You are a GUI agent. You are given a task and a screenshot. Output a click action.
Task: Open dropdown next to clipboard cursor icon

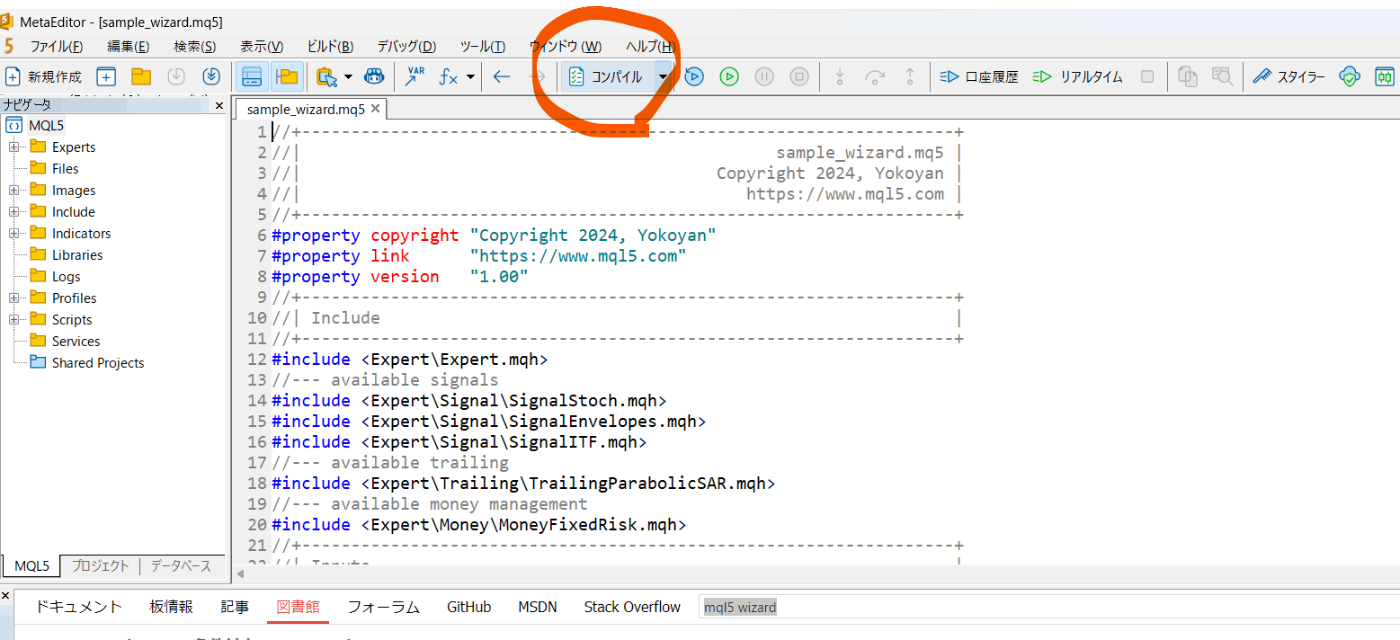pos(348,76)
